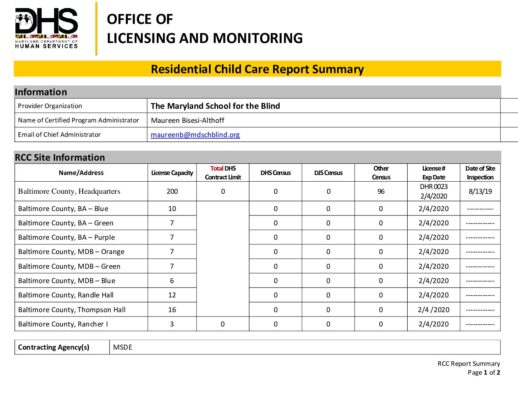Click the 'Contracting Agency(s)' label
Image resolution: width=518 pixels, height=400 pixels.
click(x=54, y=347)
